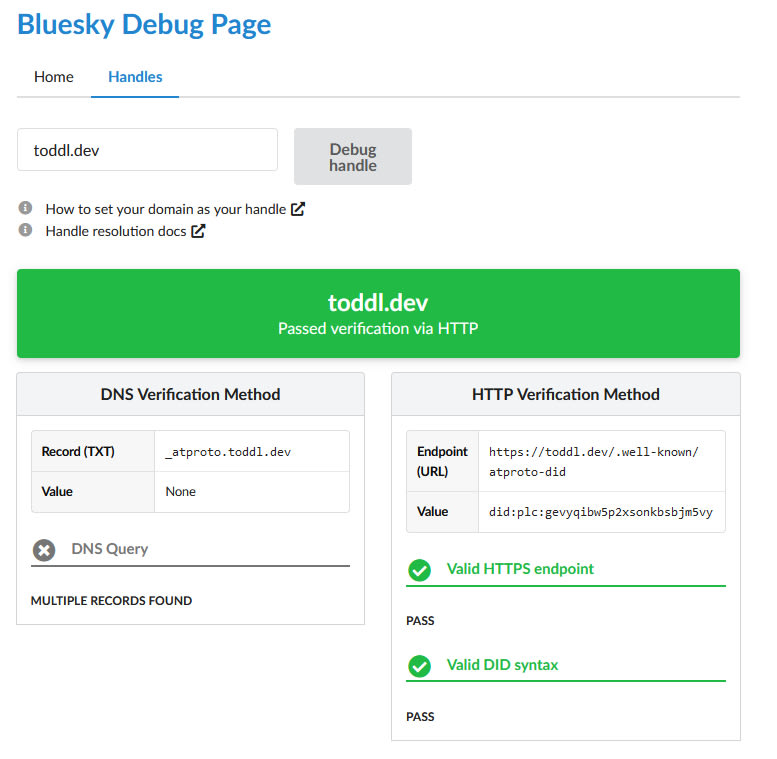
Task: Select the '_atproto.toddl.dev' record value
Action: 228,452
